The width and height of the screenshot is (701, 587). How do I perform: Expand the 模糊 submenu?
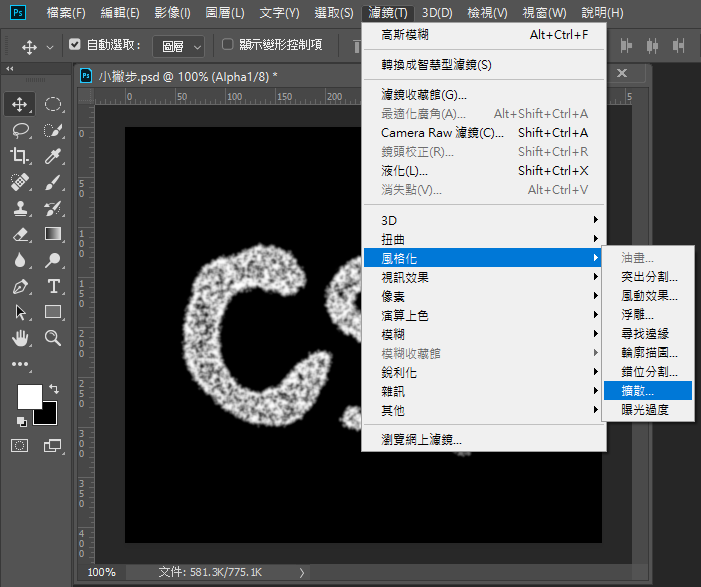pos(484,334)
